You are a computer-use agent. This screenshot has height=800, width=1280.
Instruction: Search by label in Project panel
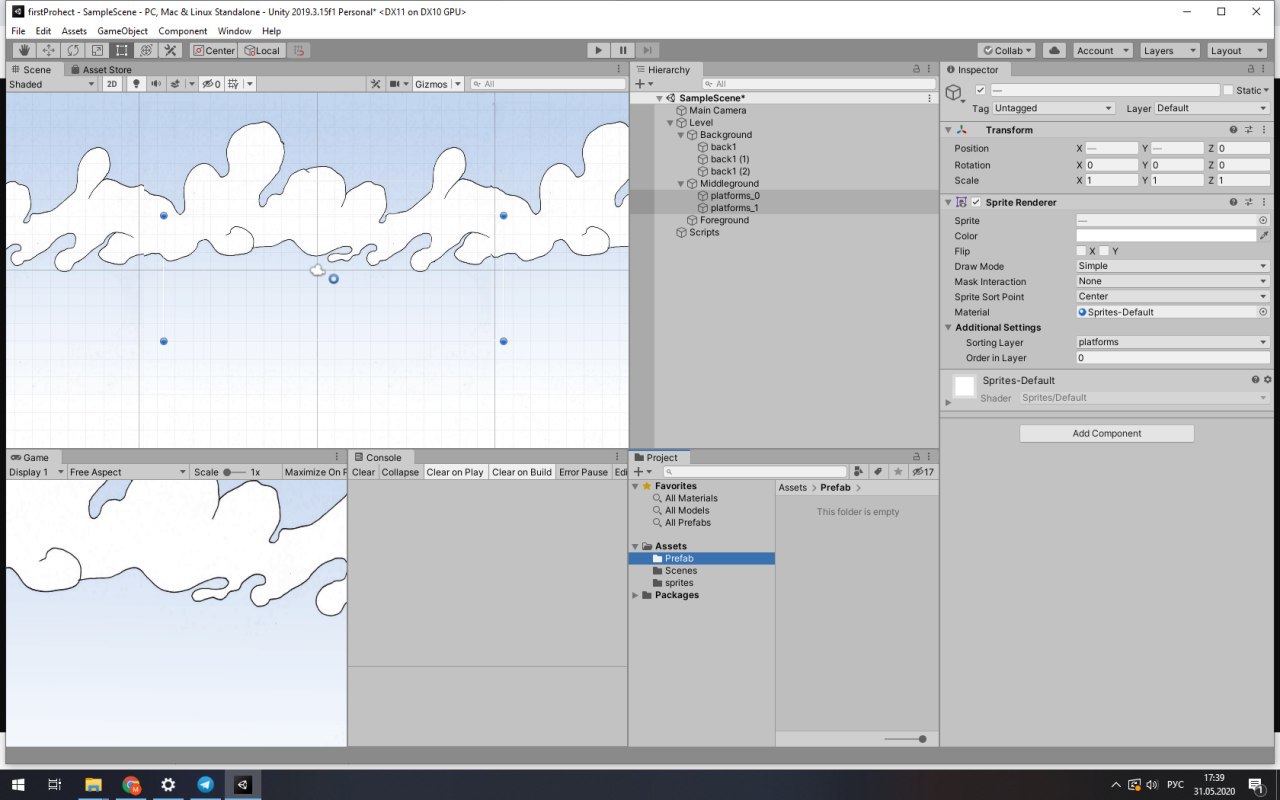coord(877,472)
